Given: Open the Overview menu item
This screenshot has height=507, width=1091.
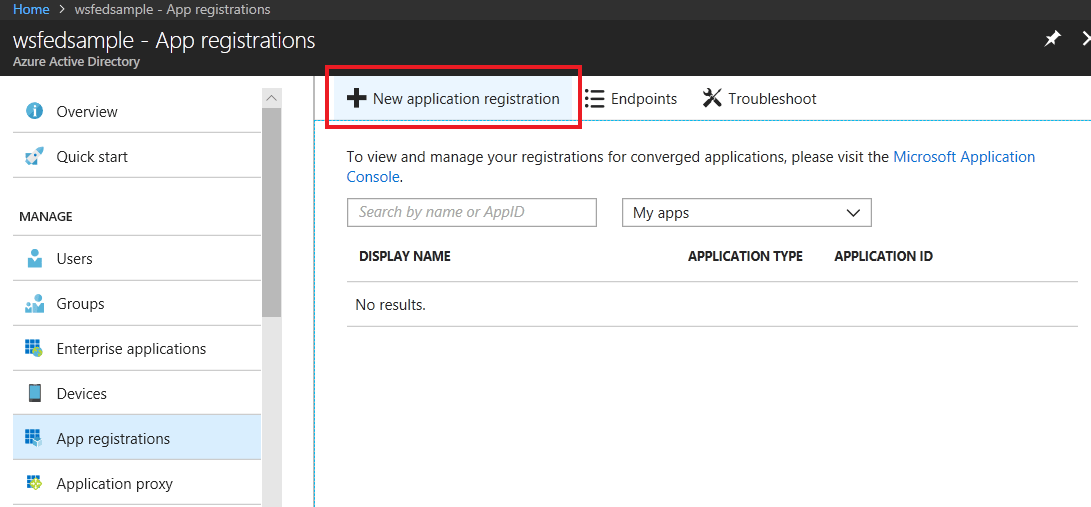Looking at the screenshot, I should (x=137, y=112).
